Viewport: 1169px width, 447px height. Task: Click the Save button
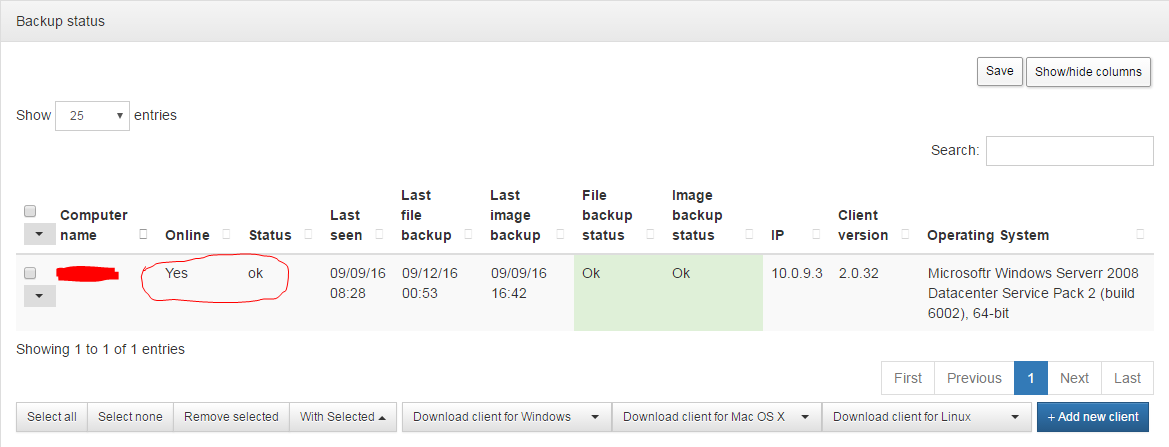point(1000,72)
